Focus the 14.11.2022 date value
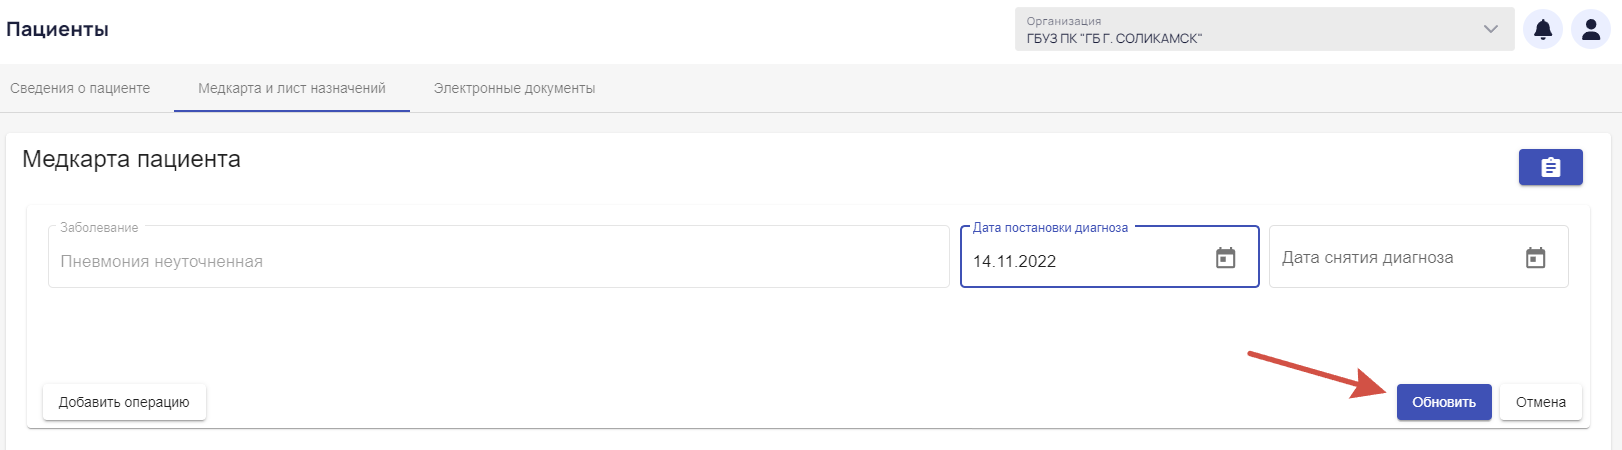The width and height of the screenshot is (1622, 450). 1015,261
